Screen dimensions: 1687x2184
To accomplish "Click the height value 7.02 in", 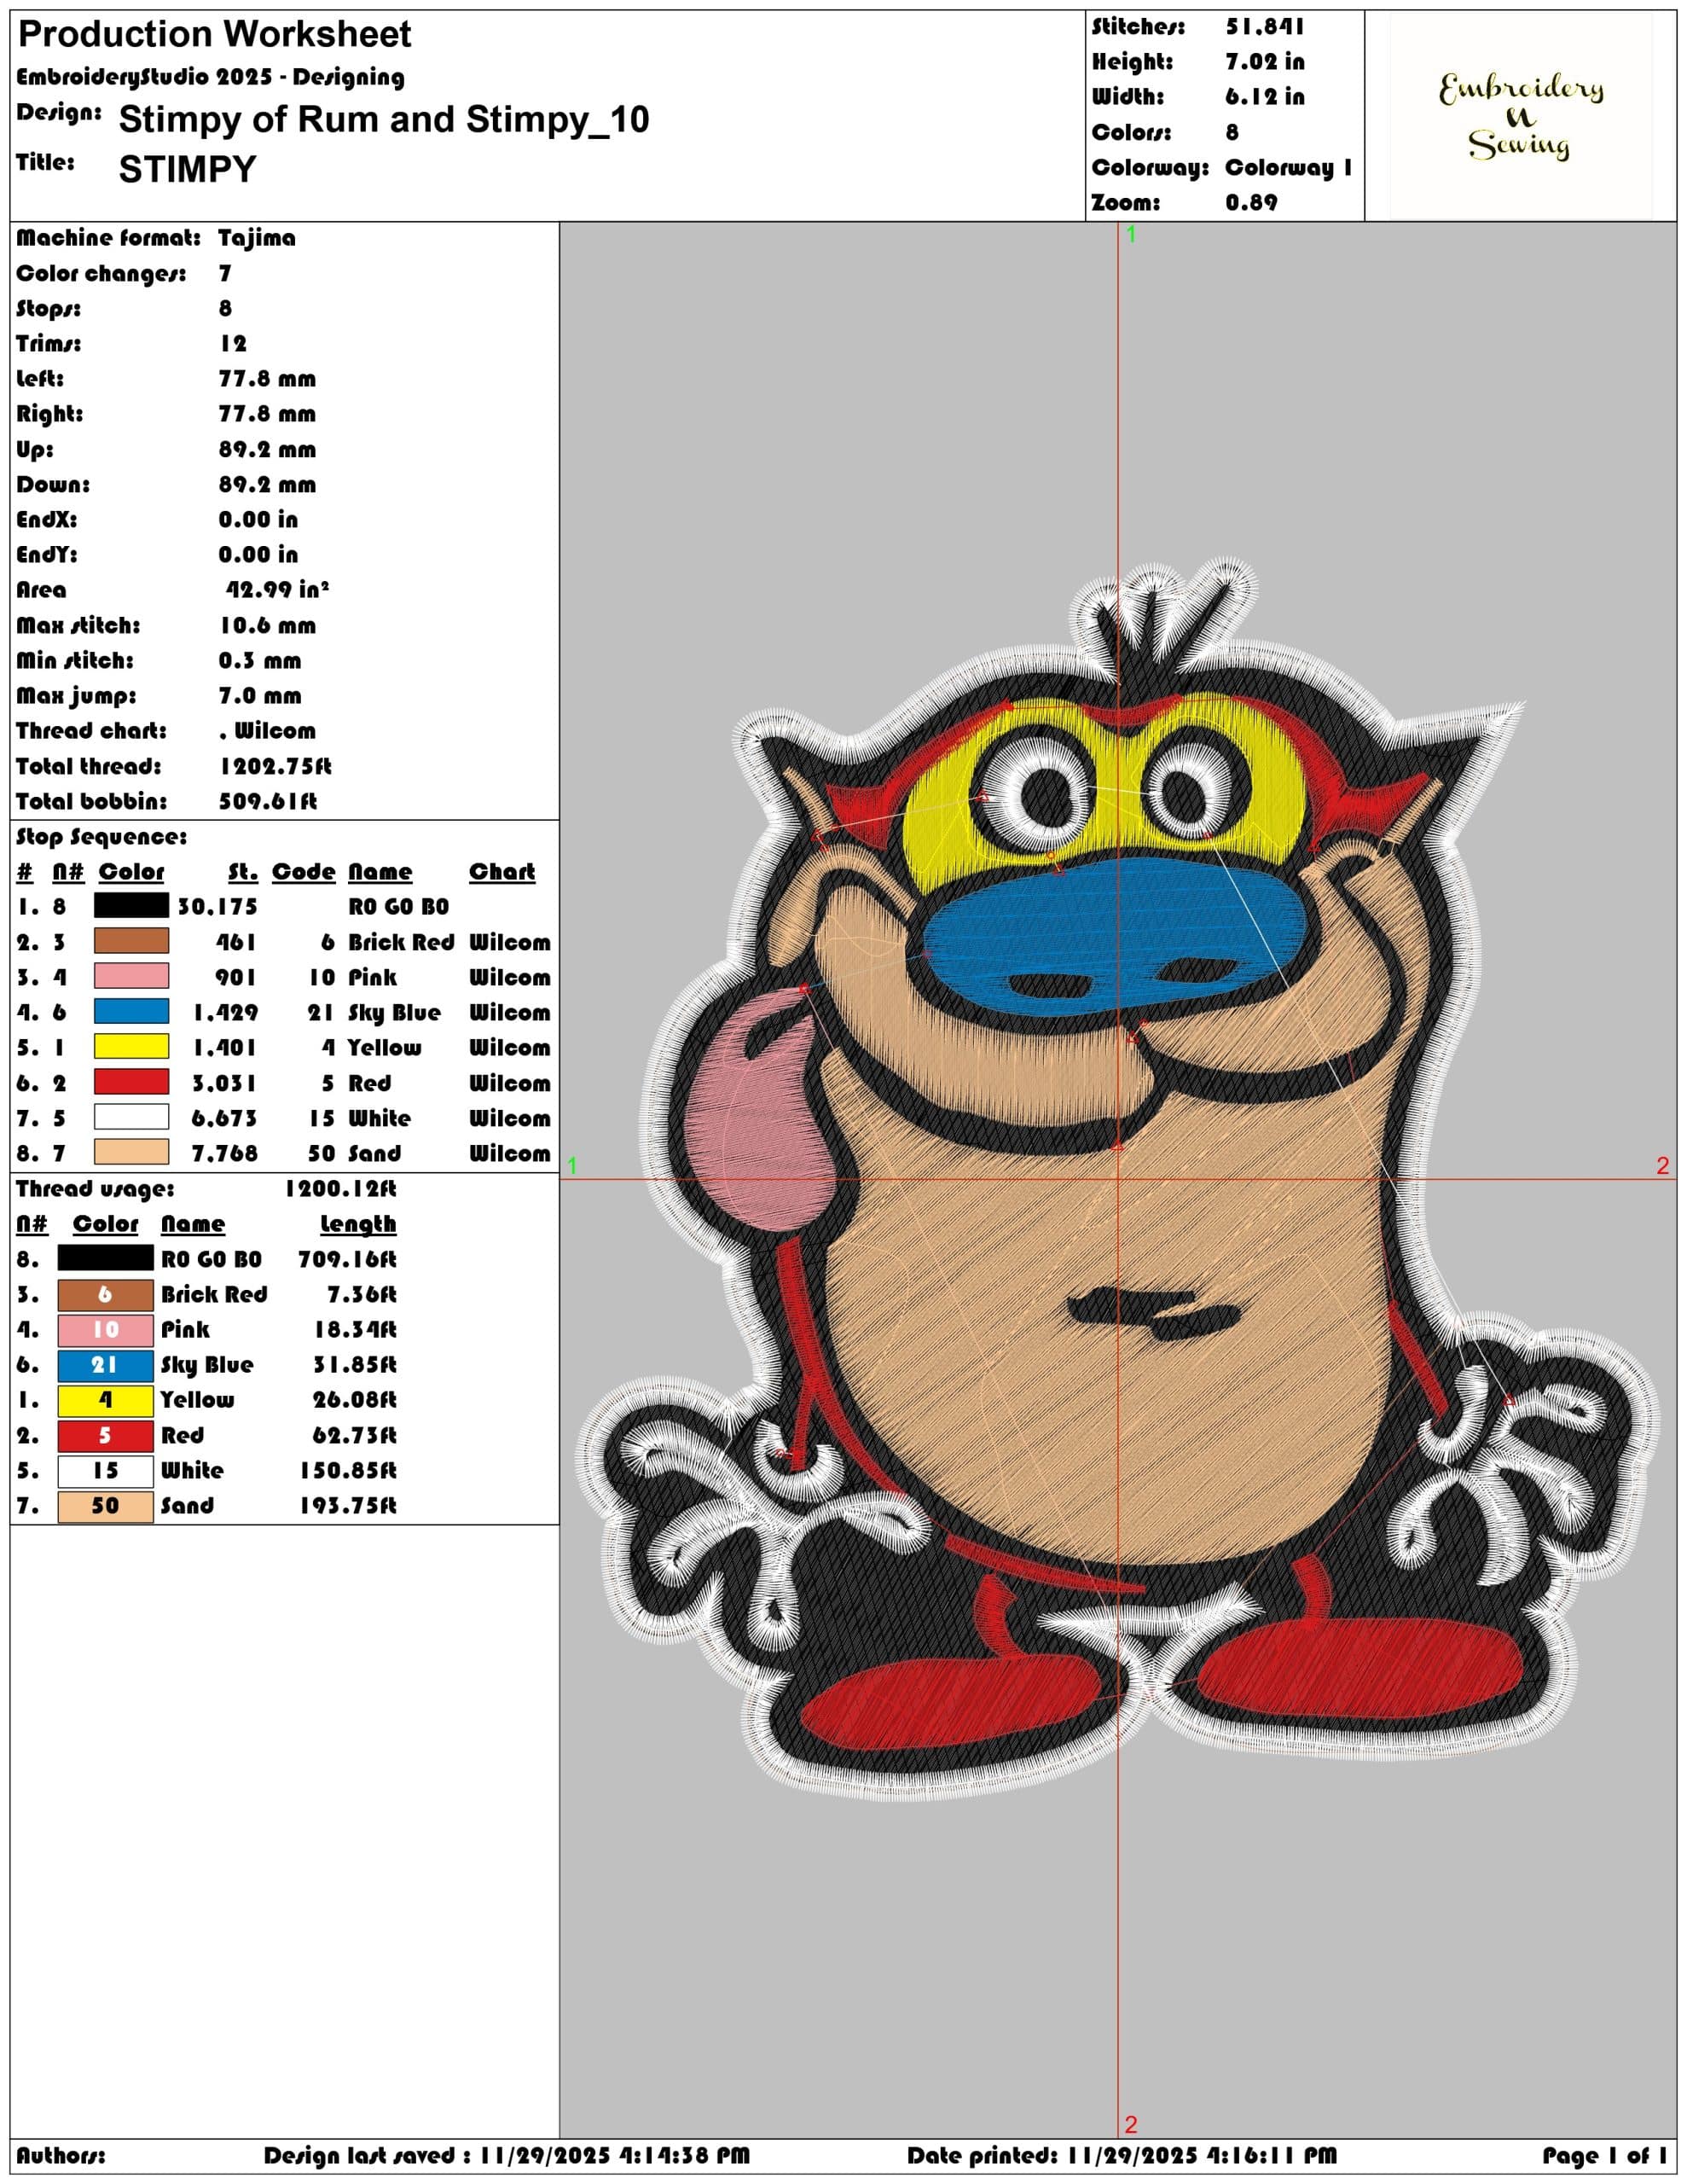I will point(1265,62).
